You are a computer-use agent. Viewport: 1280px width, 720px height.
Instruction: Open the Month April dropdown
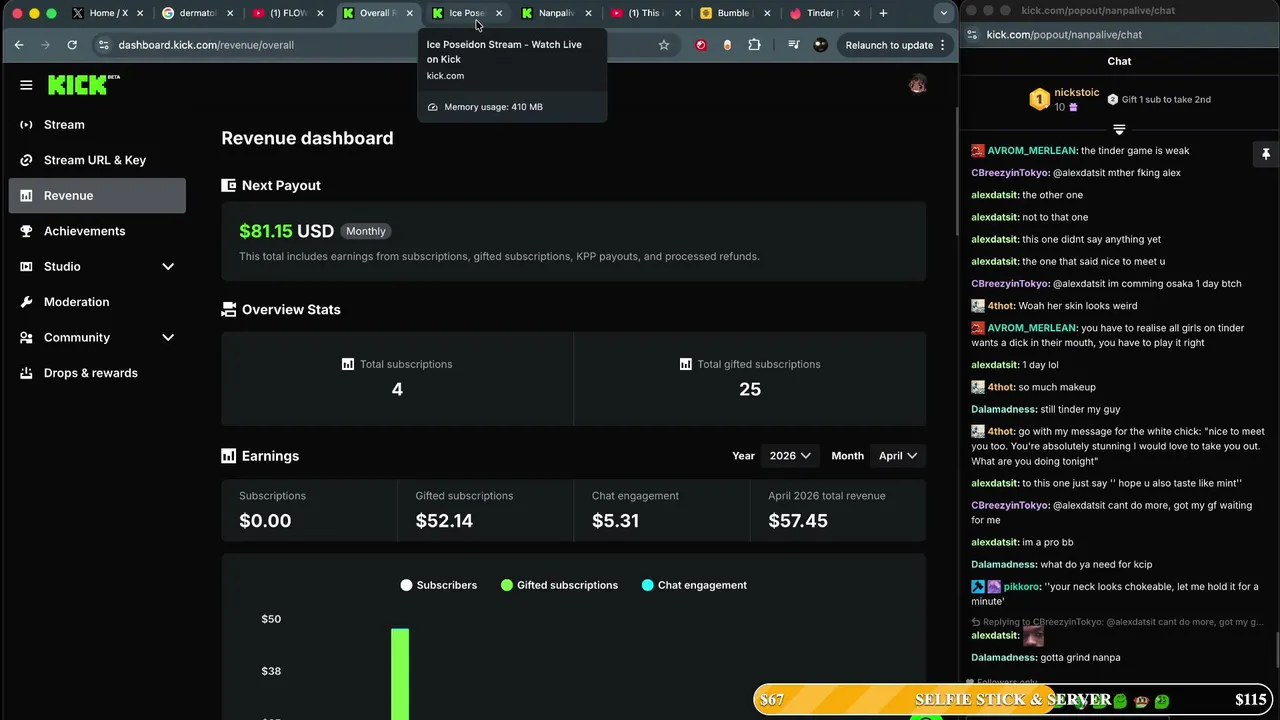898,456
